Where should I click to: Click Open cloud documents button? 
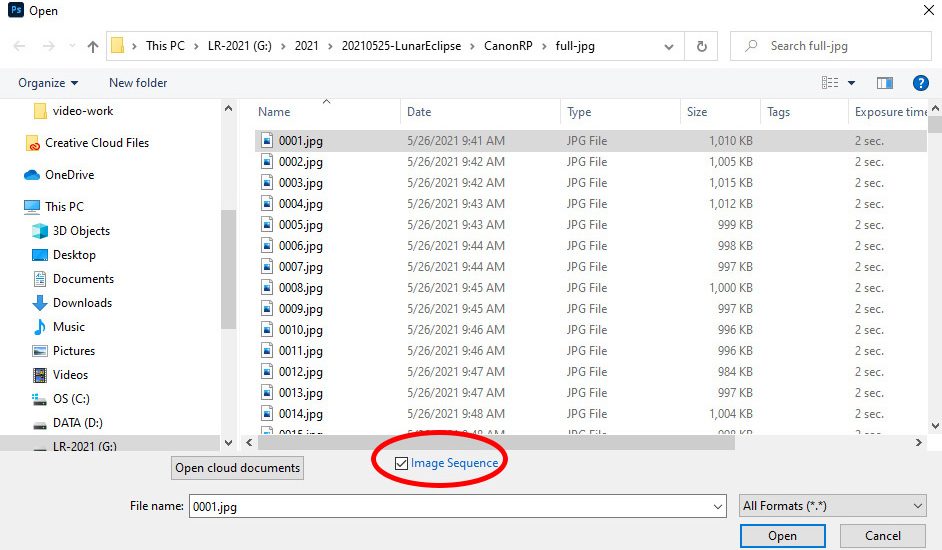(x=237, y=468)
